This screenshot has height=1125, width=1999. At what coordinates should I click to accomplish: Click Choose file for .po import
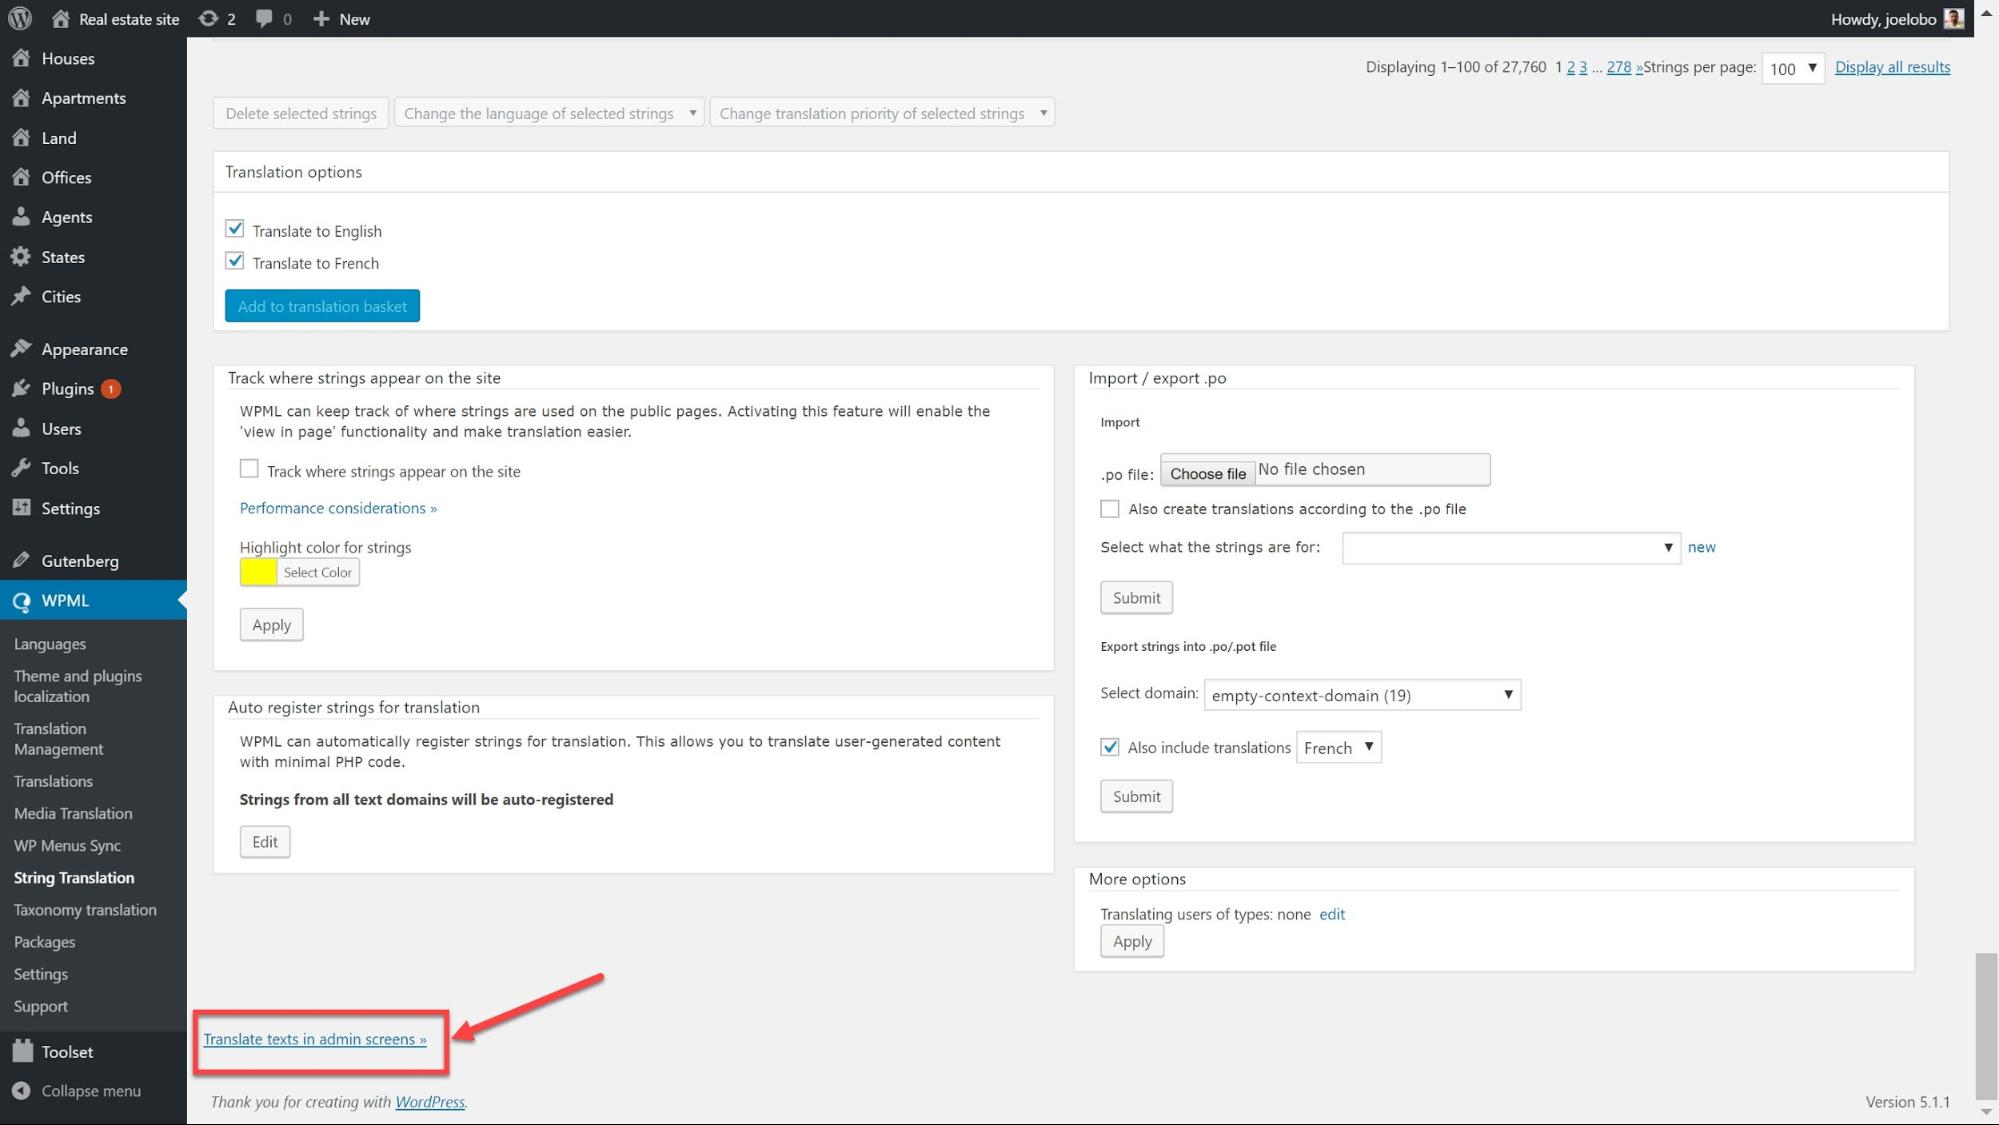point(1207,473)
